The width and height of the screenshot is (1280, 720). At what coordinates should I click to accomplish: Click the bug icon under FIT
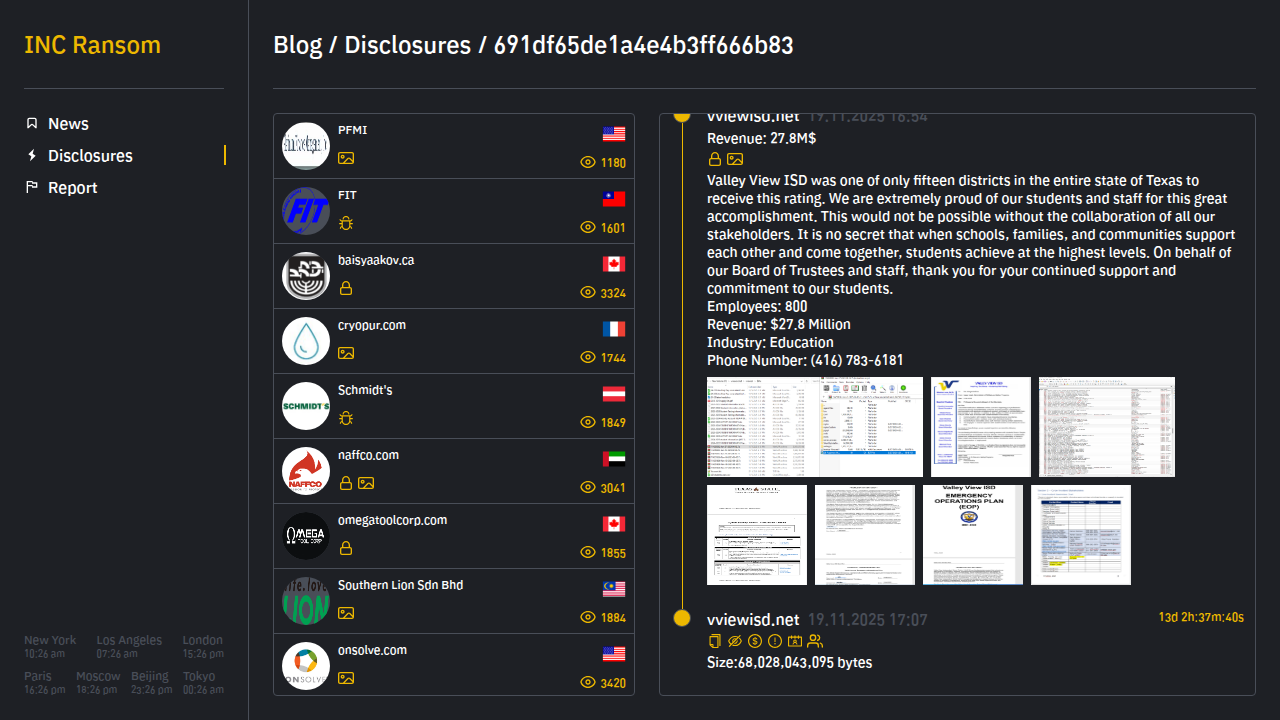click(x=346, y=223)
